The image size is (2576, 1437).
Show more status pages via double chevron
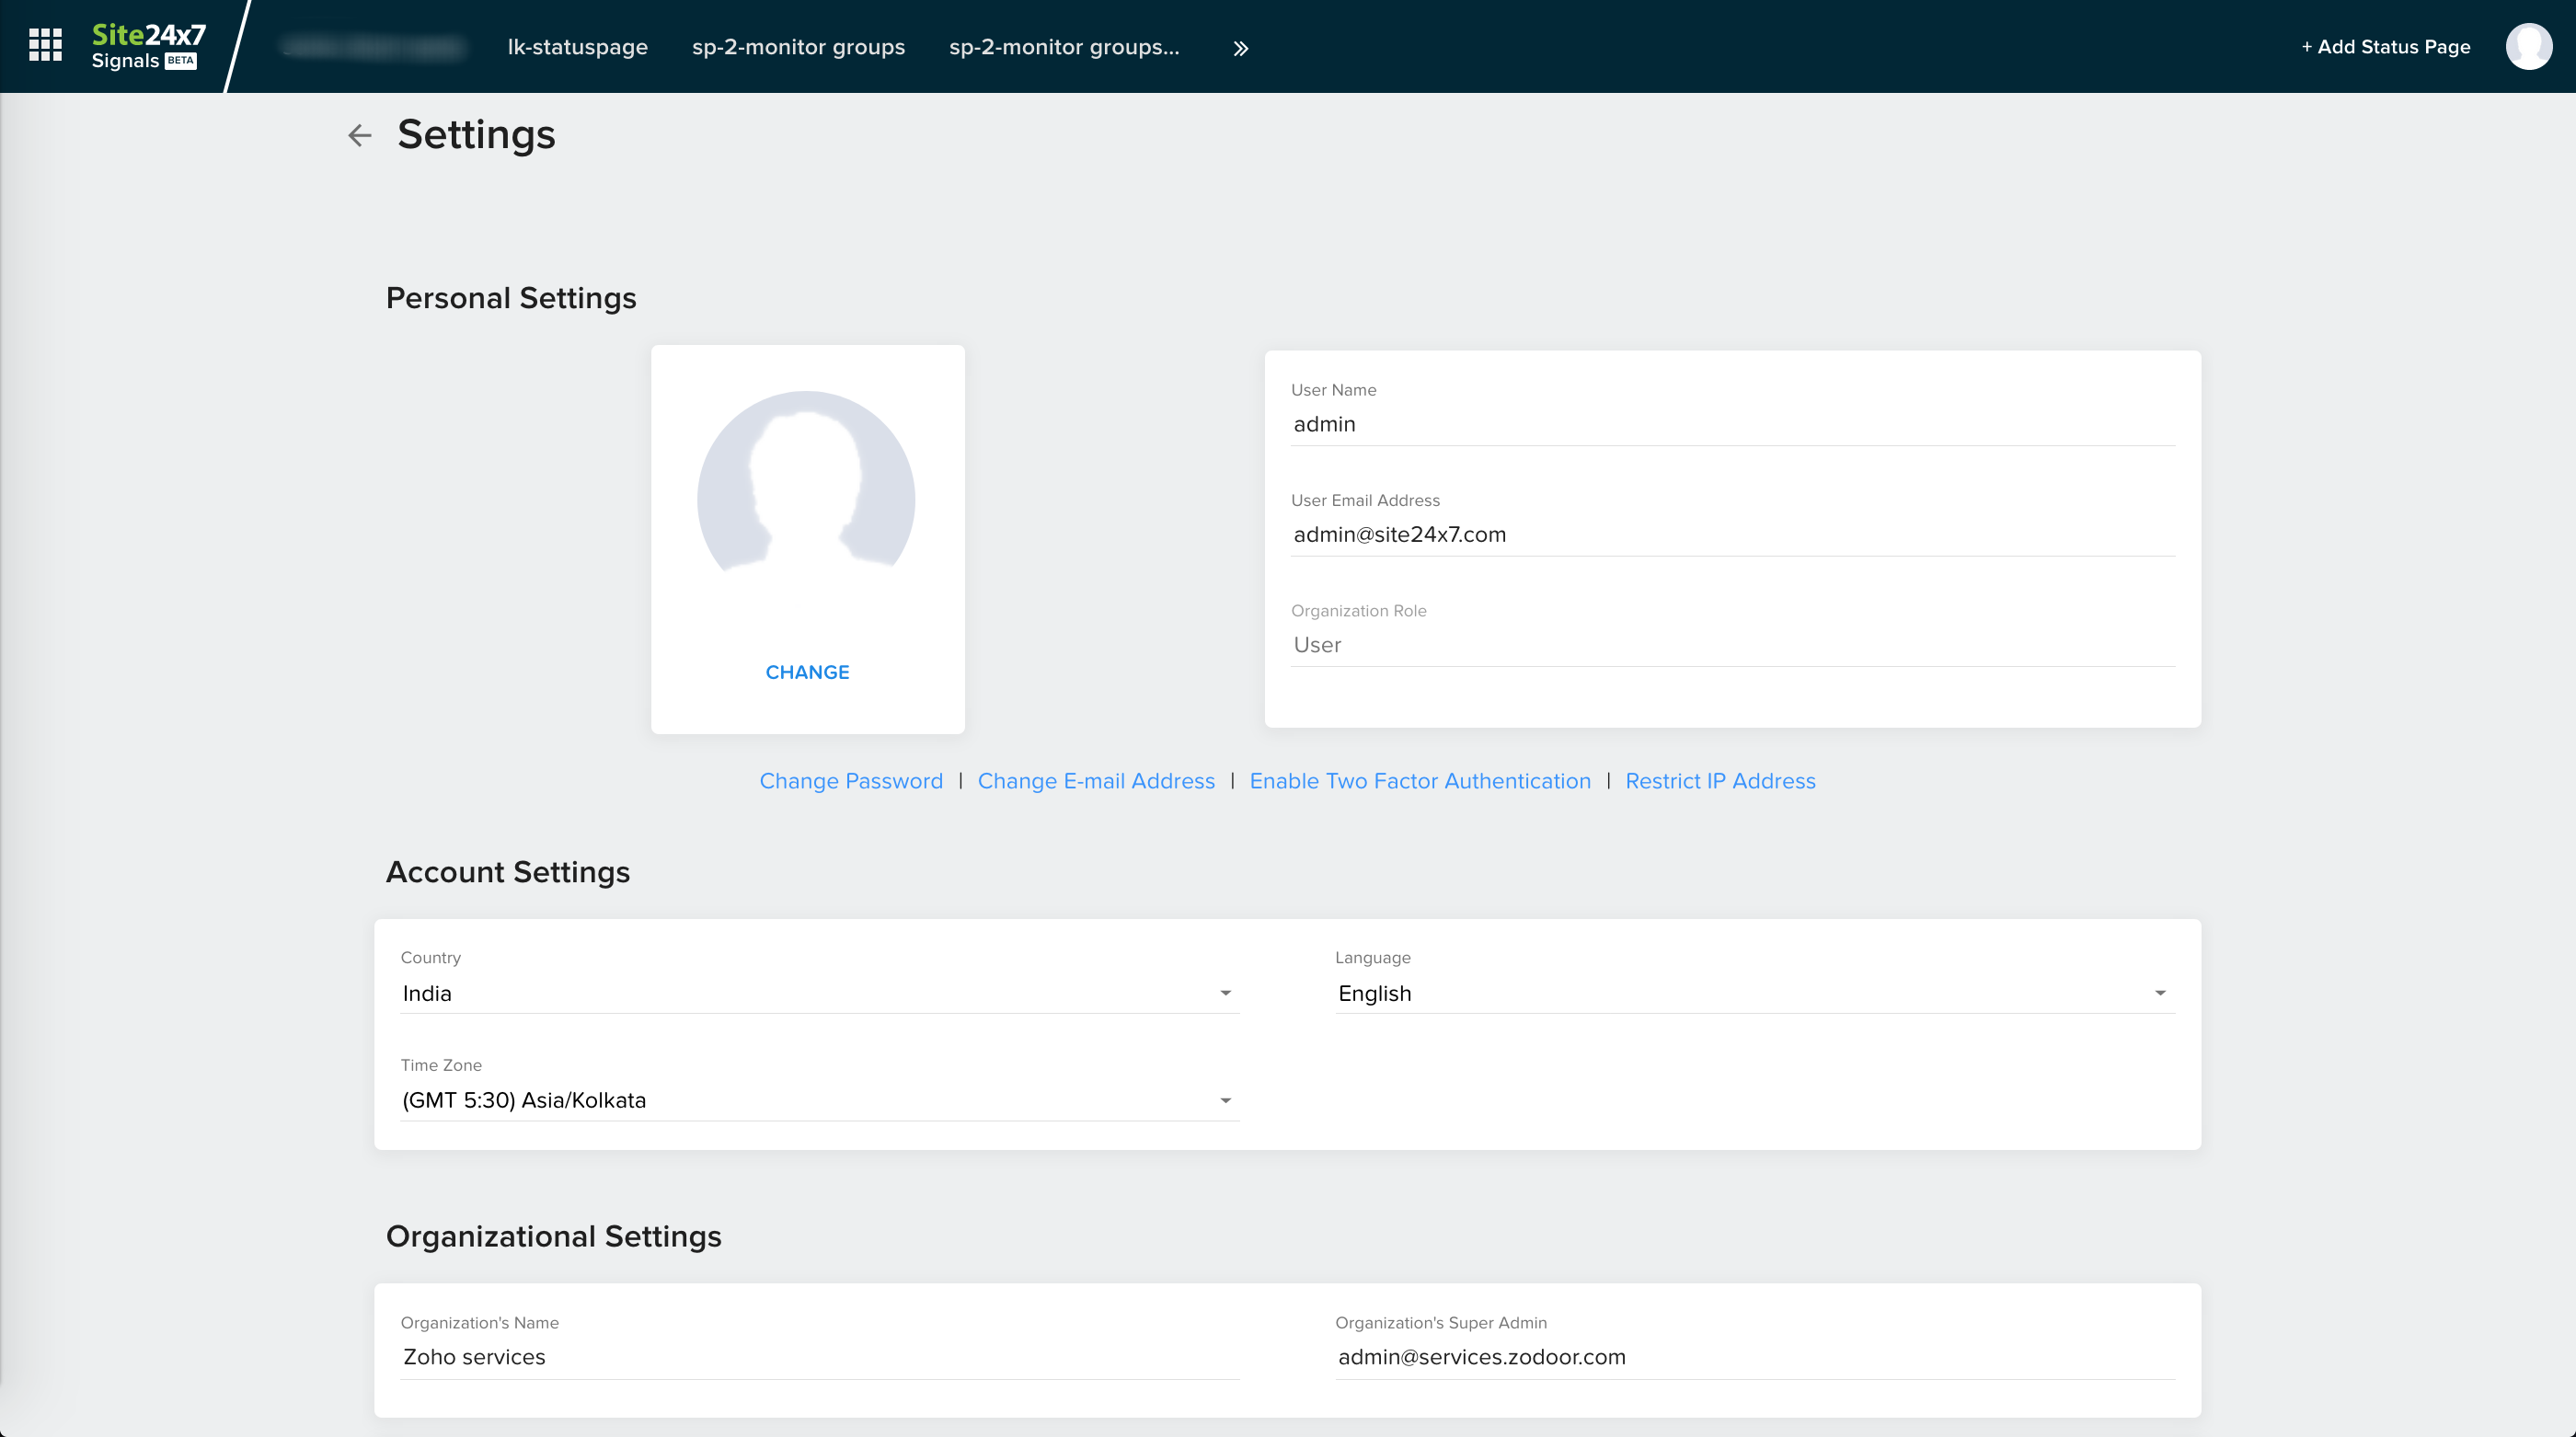[x=1240, y=48]
